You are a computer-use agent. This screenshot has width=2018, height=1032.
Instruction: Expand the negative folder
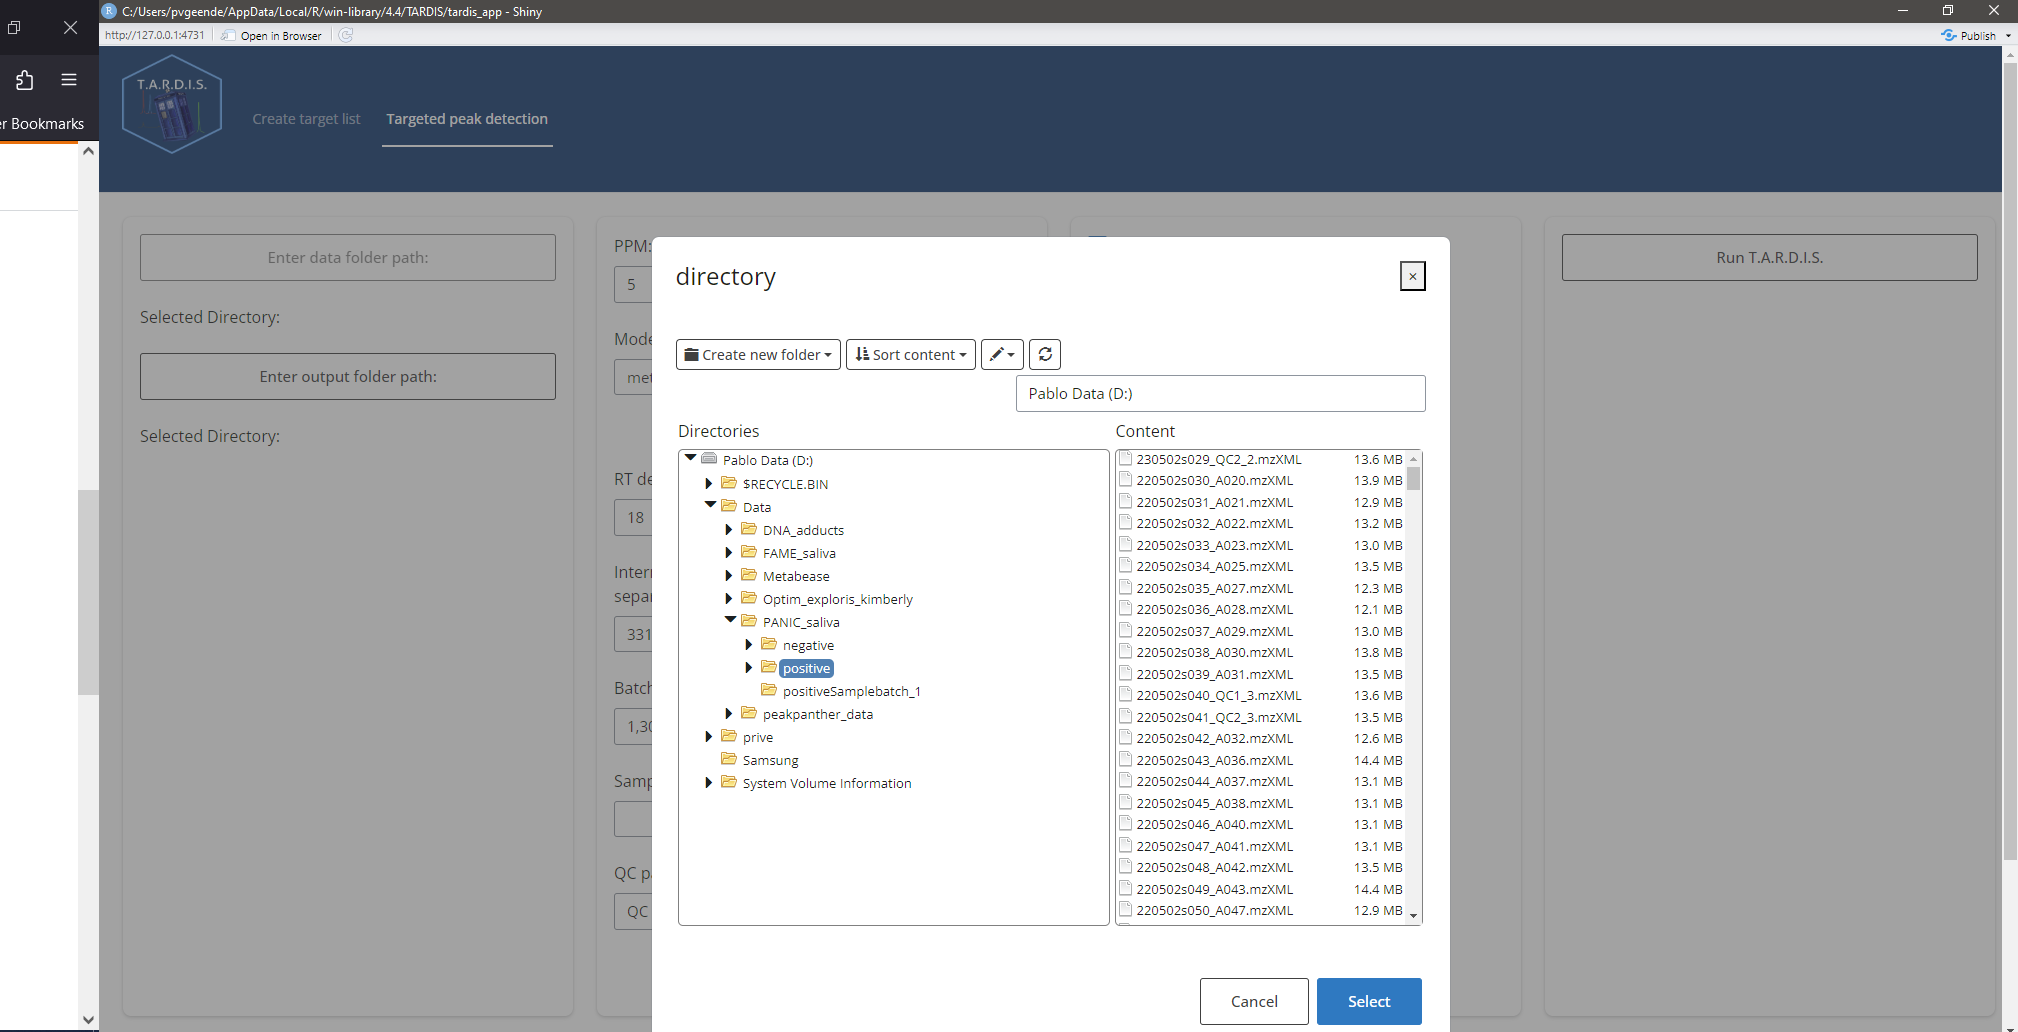(x=749, y=645)
